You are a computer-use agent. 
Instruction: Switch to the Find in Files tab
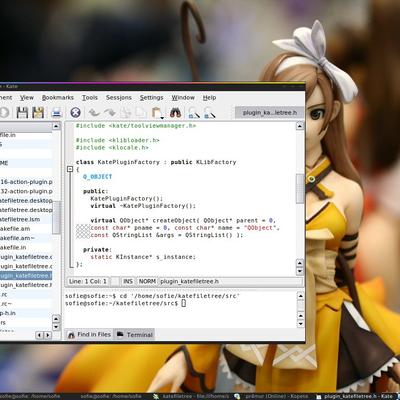point(89,335)
